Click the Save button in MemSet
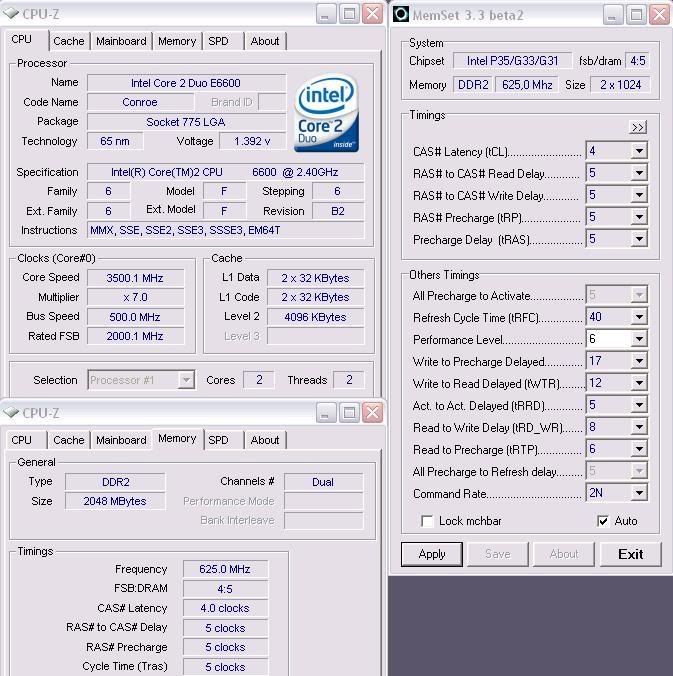The width and height of the screenshot is (673, 676). pos(498,554)
